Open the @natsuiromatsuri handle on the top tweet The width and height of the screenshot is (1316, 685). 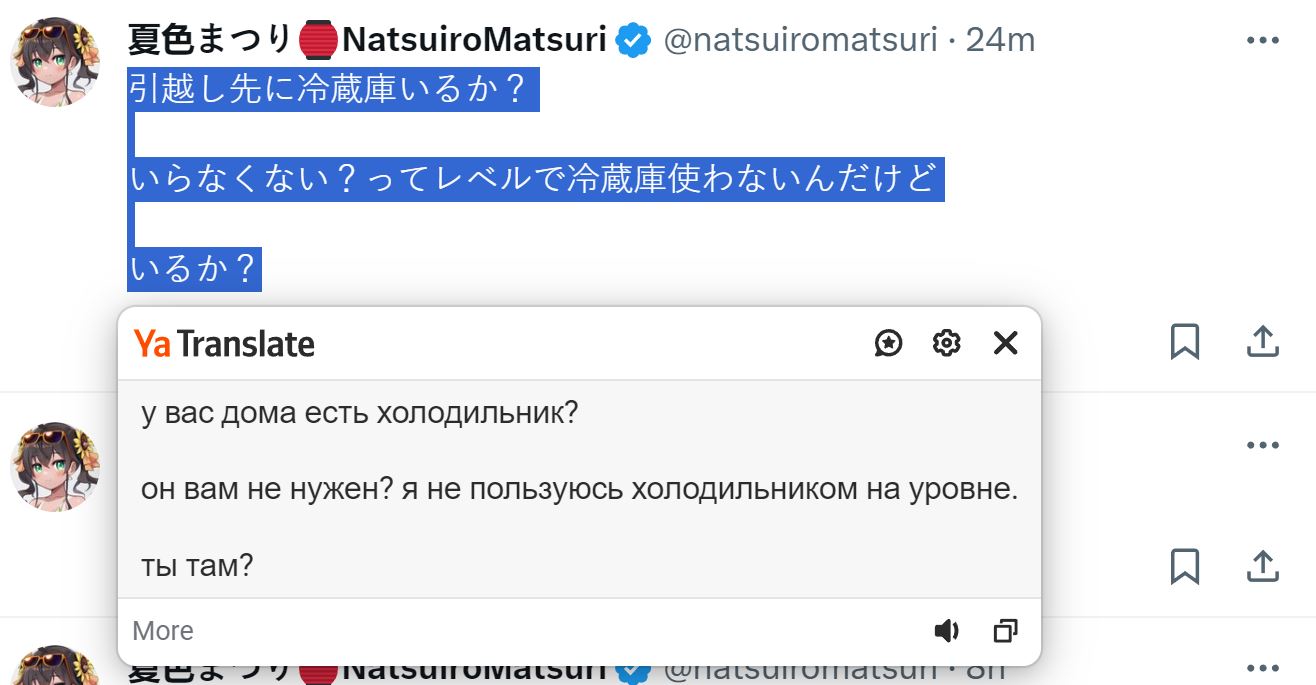tap(800, 40)
